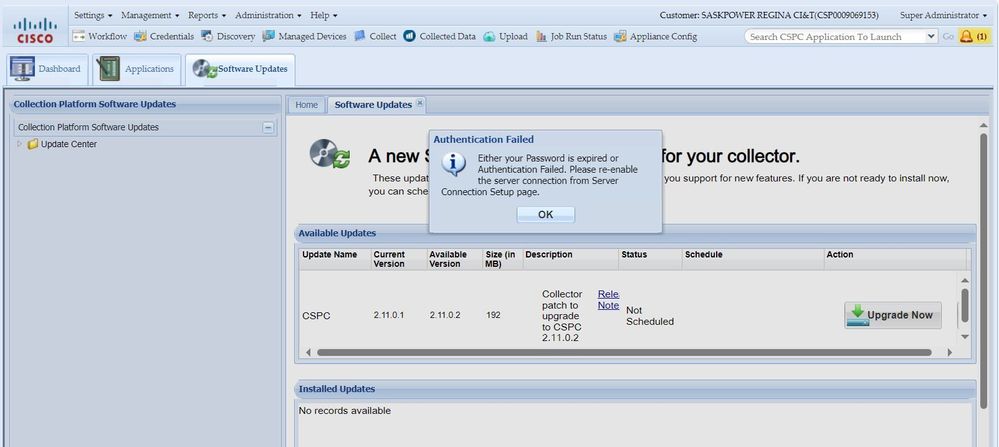
Task: Click the CSPC update name cell
Action: (x=316, y=315)
